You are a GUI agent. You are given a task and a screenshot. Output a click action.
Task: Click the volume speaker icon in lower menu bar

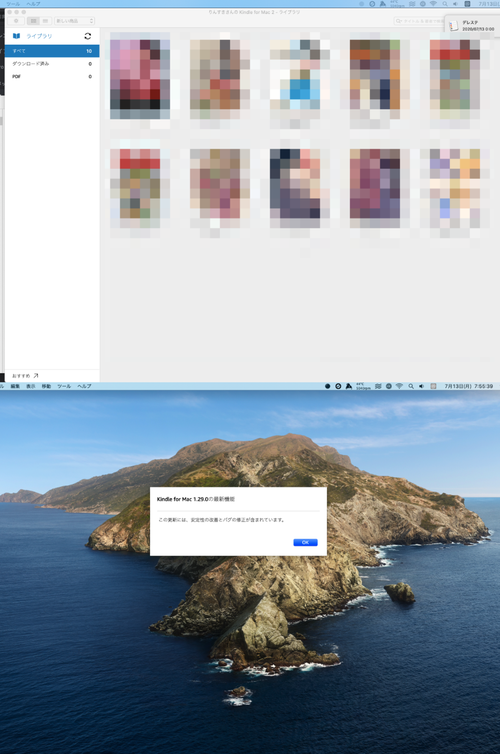[x=422, y=386]
